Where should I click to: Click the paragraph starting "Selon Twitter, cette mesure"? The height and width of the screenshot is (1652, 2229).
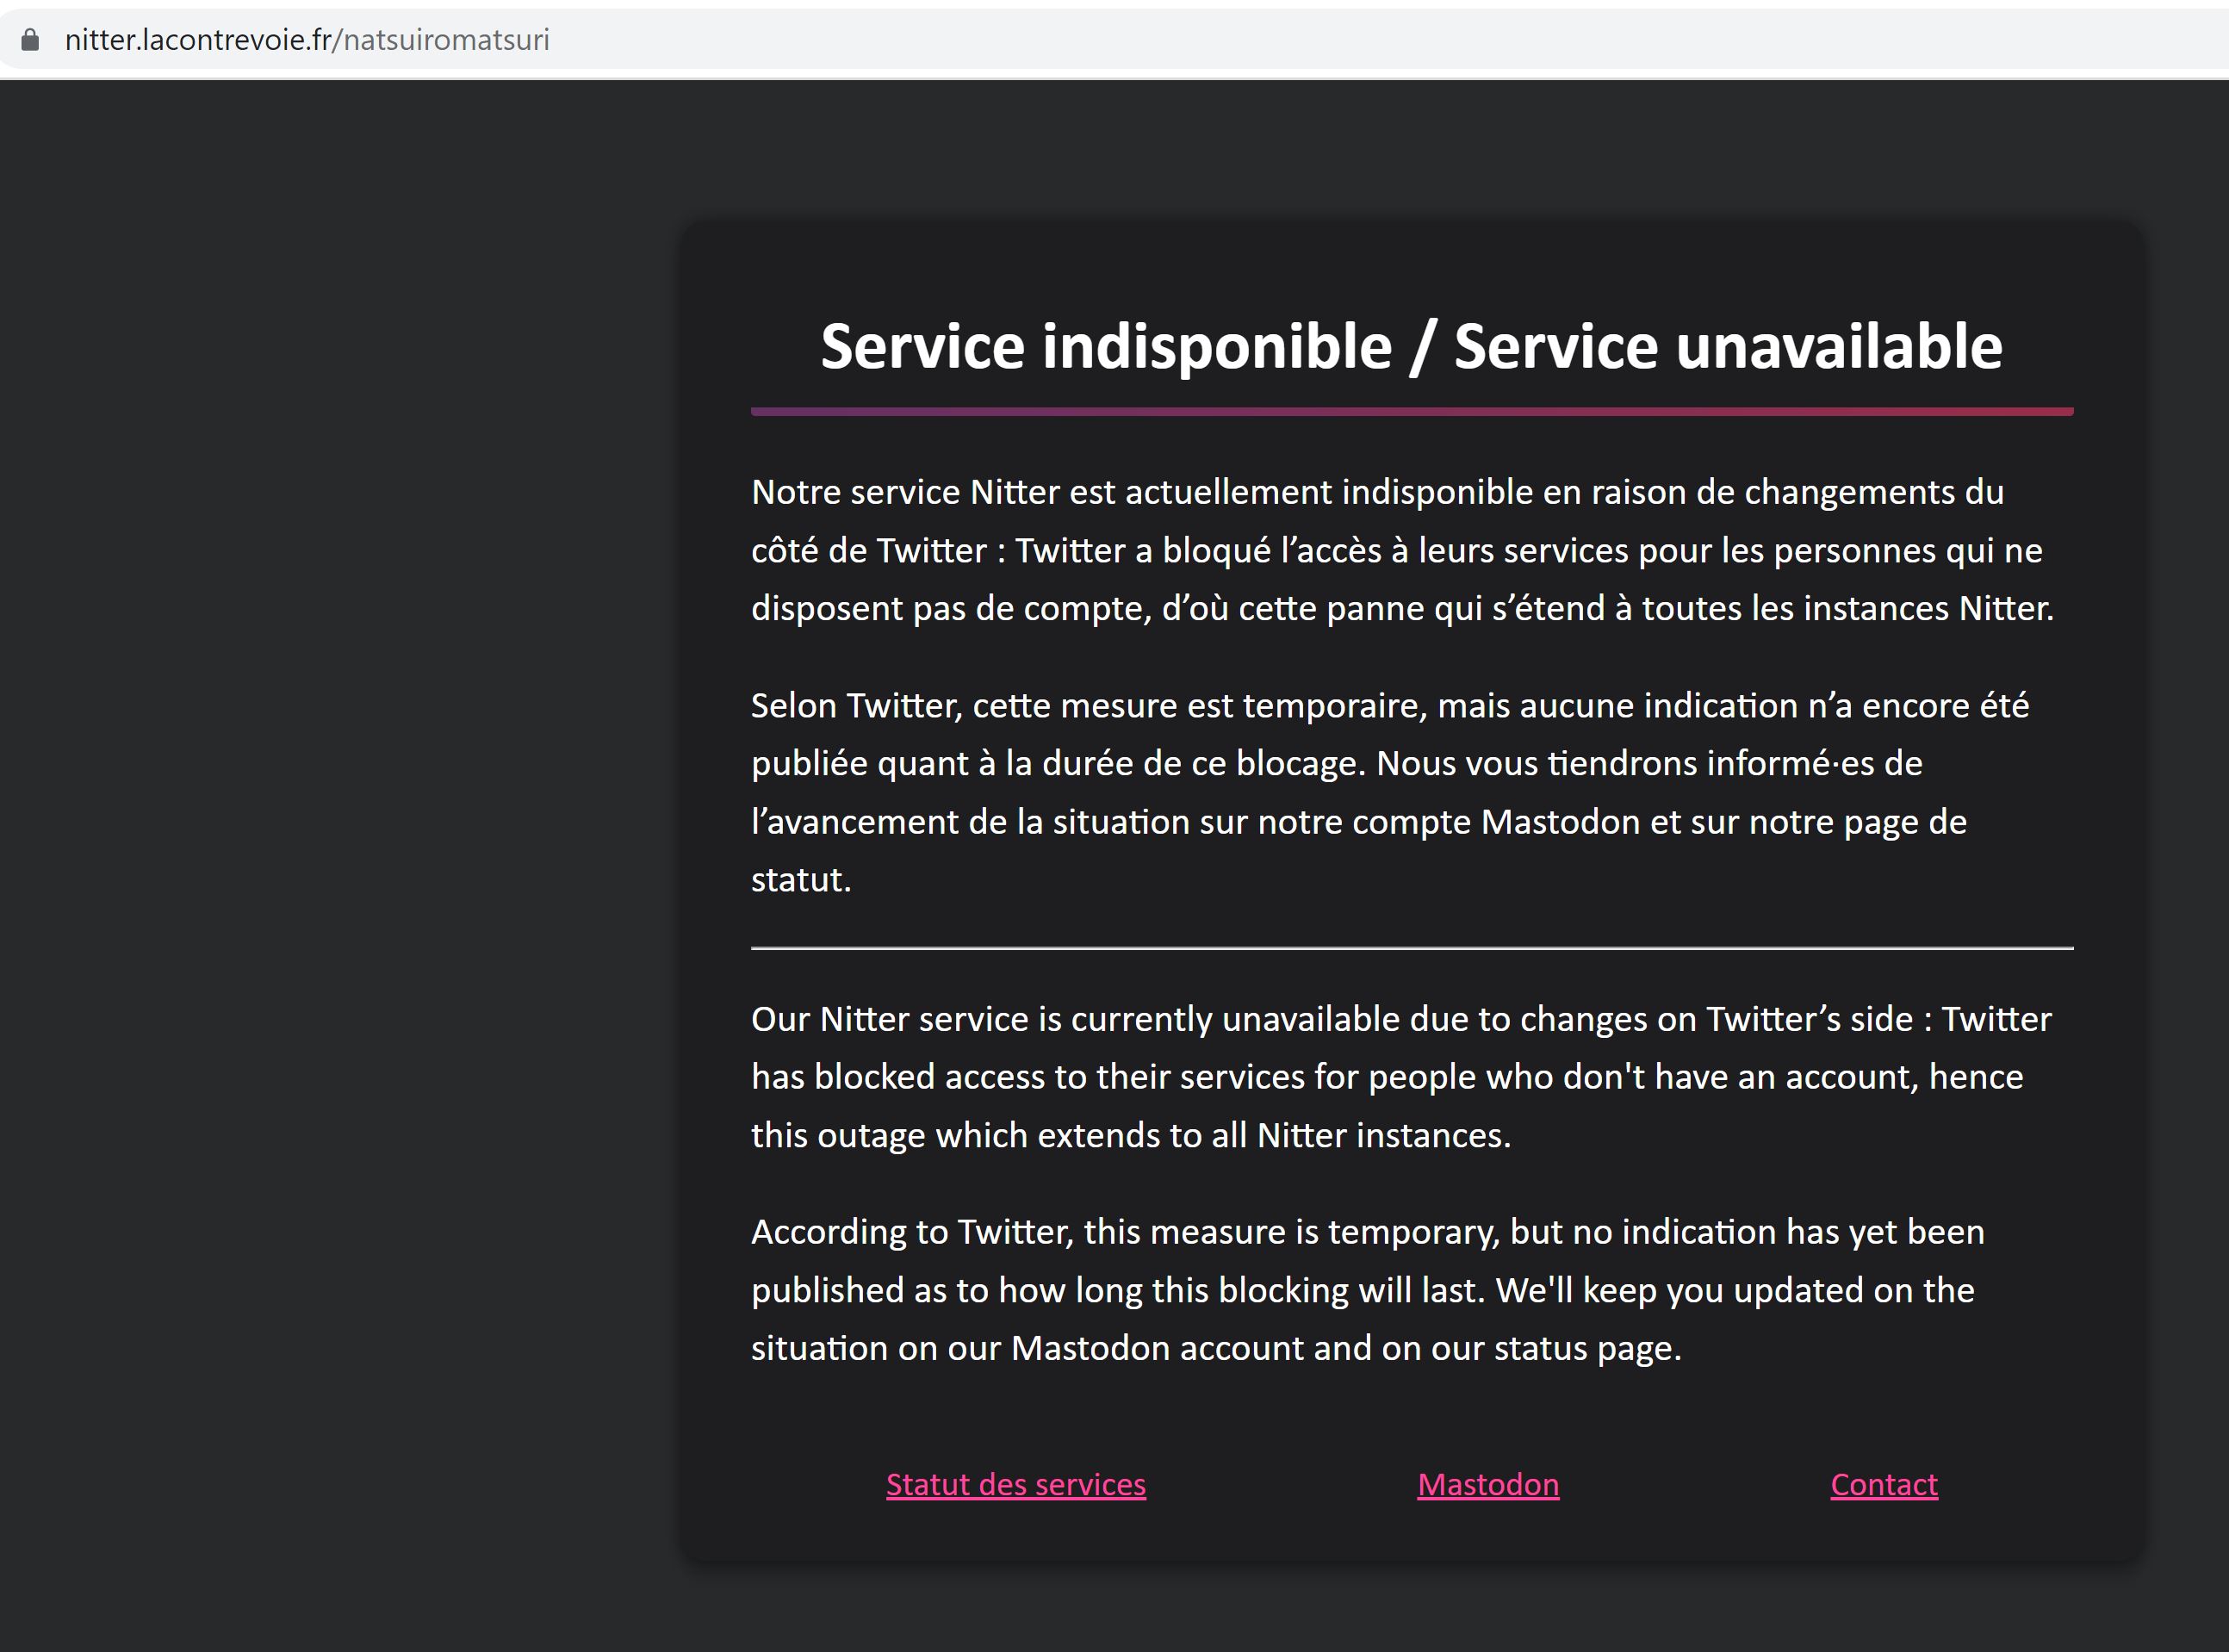coord(1390,792)
